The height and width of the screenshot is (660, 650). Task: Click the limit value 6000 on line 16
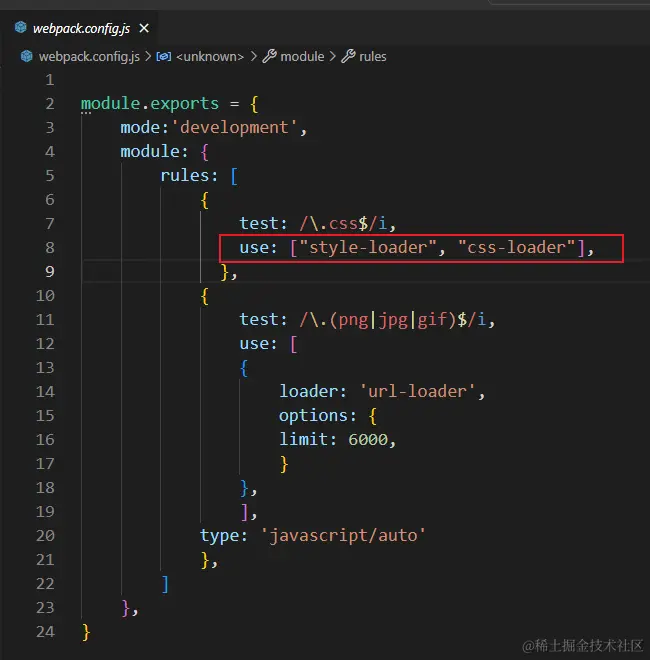(368, 440)
